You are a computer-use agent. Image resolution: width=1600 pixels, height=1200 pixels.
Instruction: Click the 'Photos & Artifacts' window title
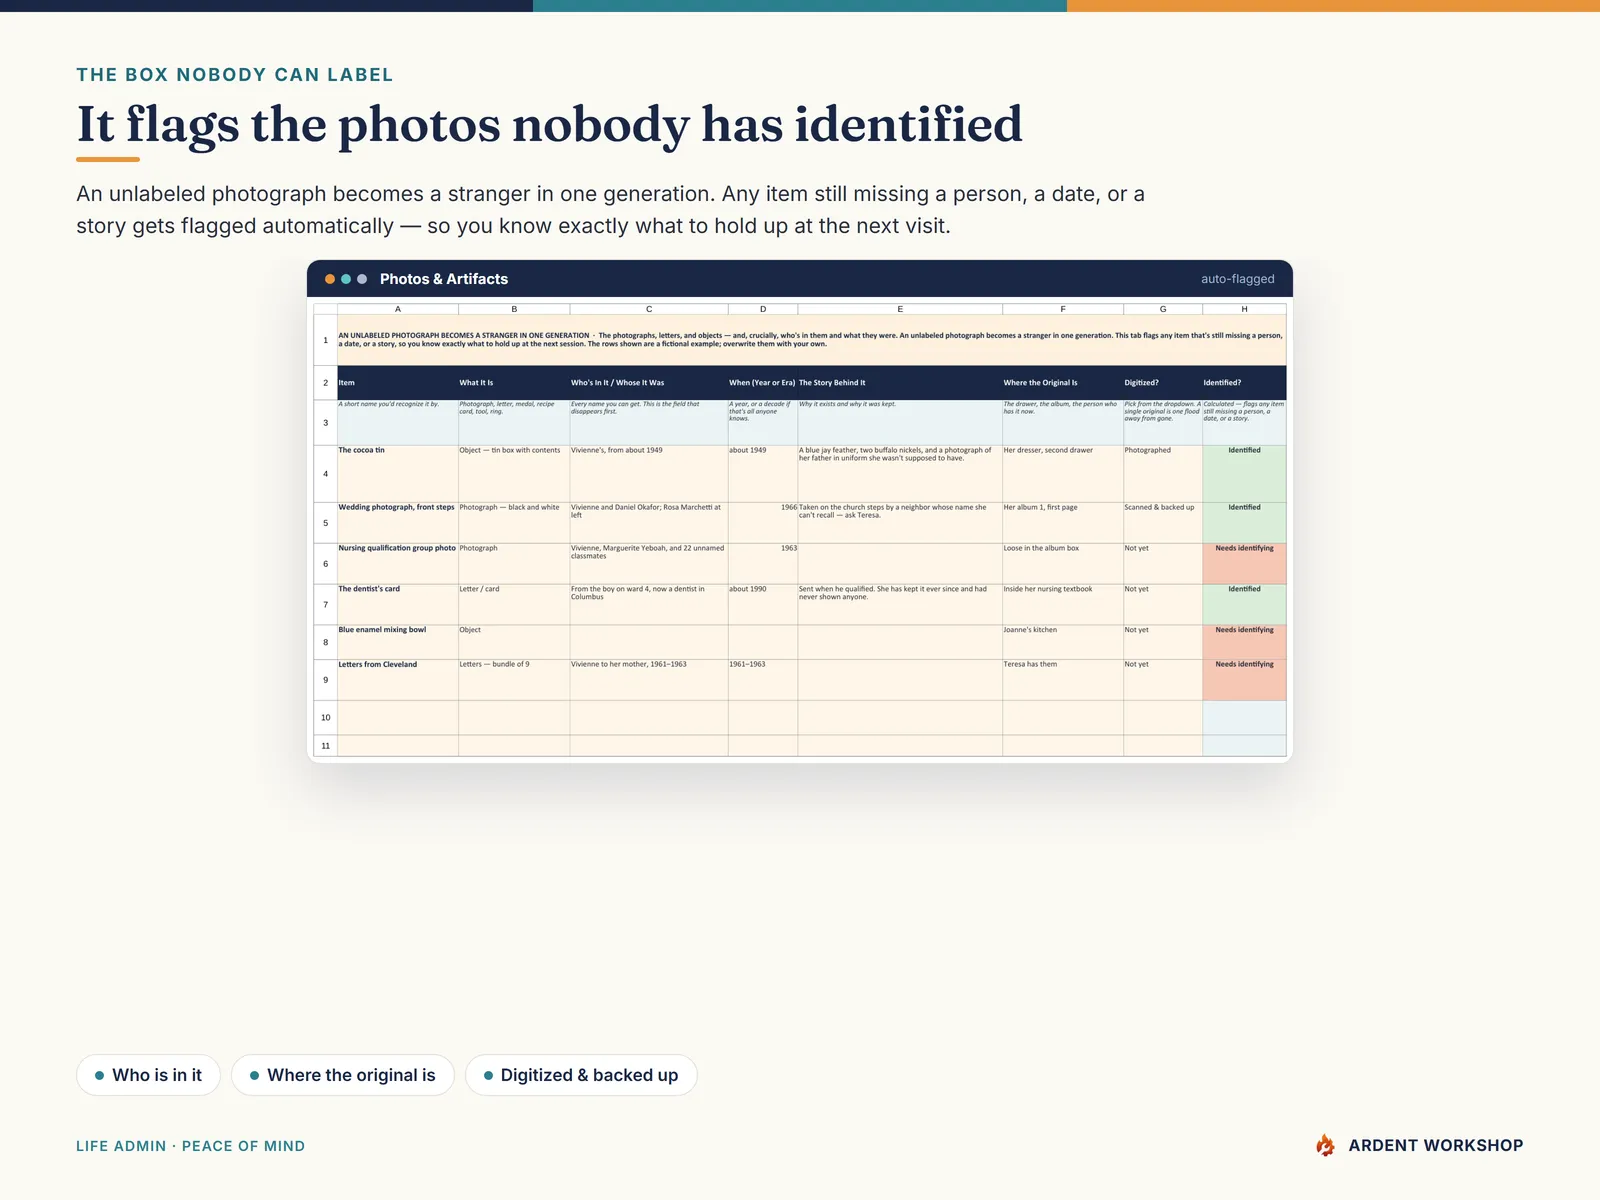[444, 279]
